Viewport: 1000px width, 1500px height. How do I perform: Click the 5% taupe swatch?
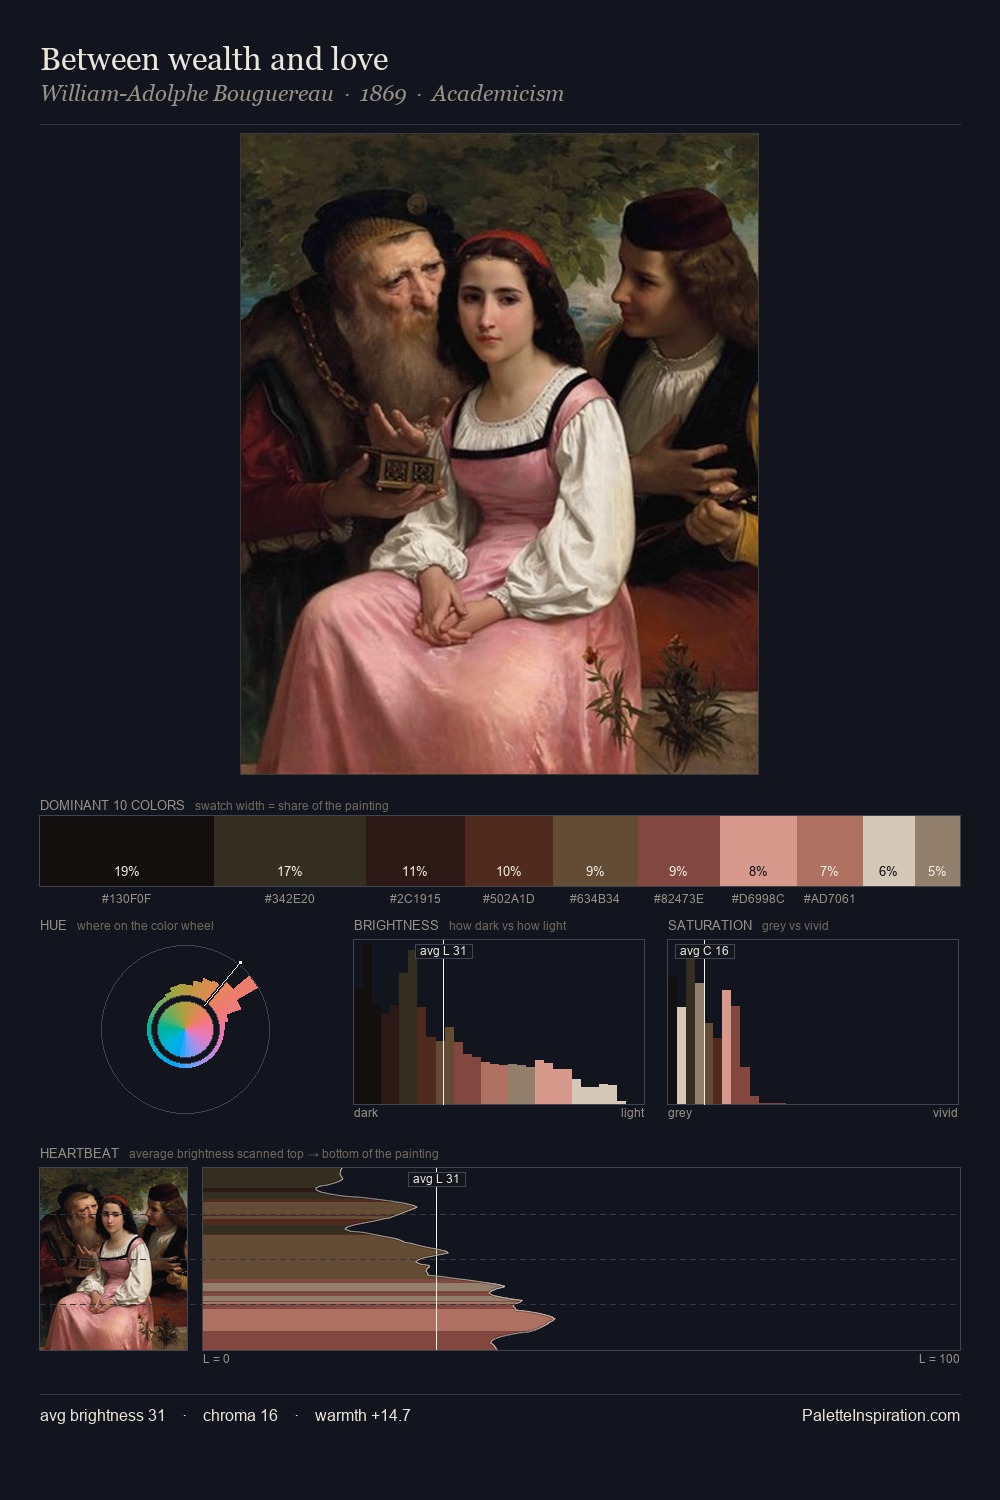937,851
